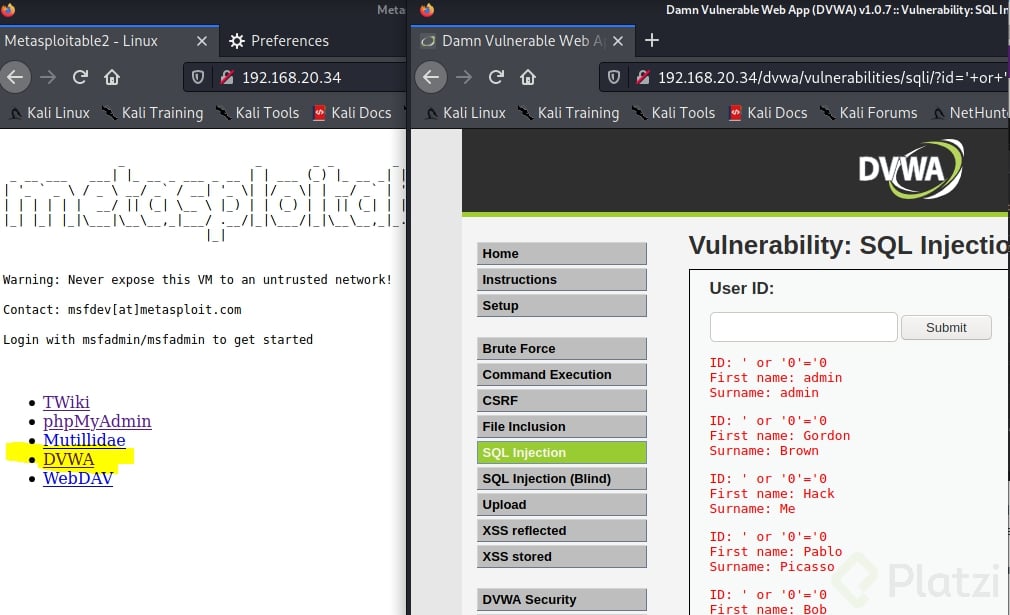Open the WebDAV link

[x=78, y=478]
